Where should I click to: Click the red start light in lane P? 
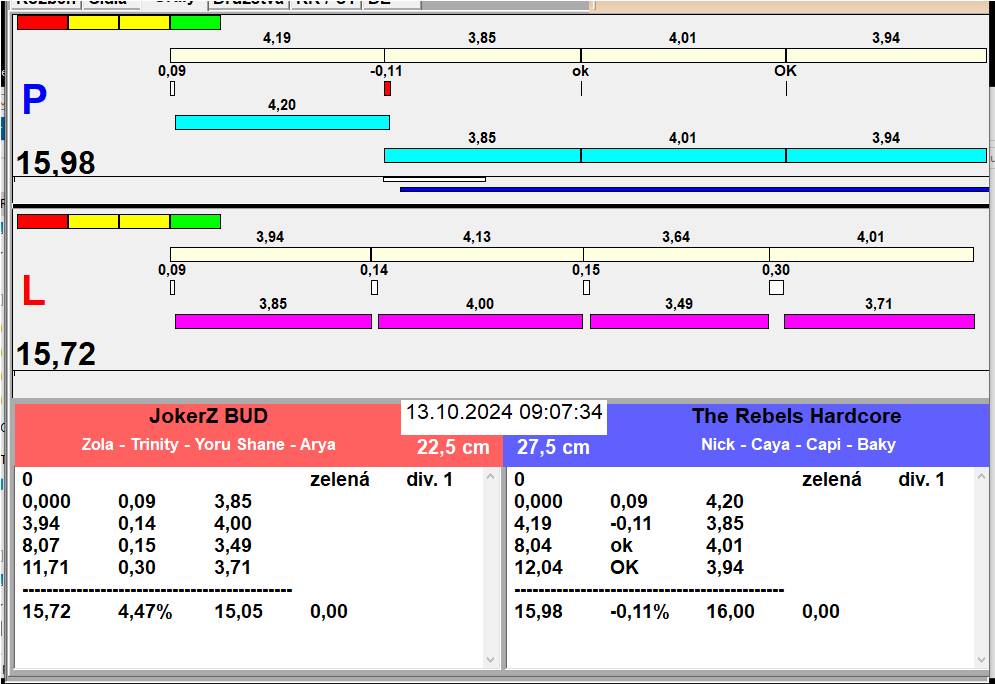[43, 22]
